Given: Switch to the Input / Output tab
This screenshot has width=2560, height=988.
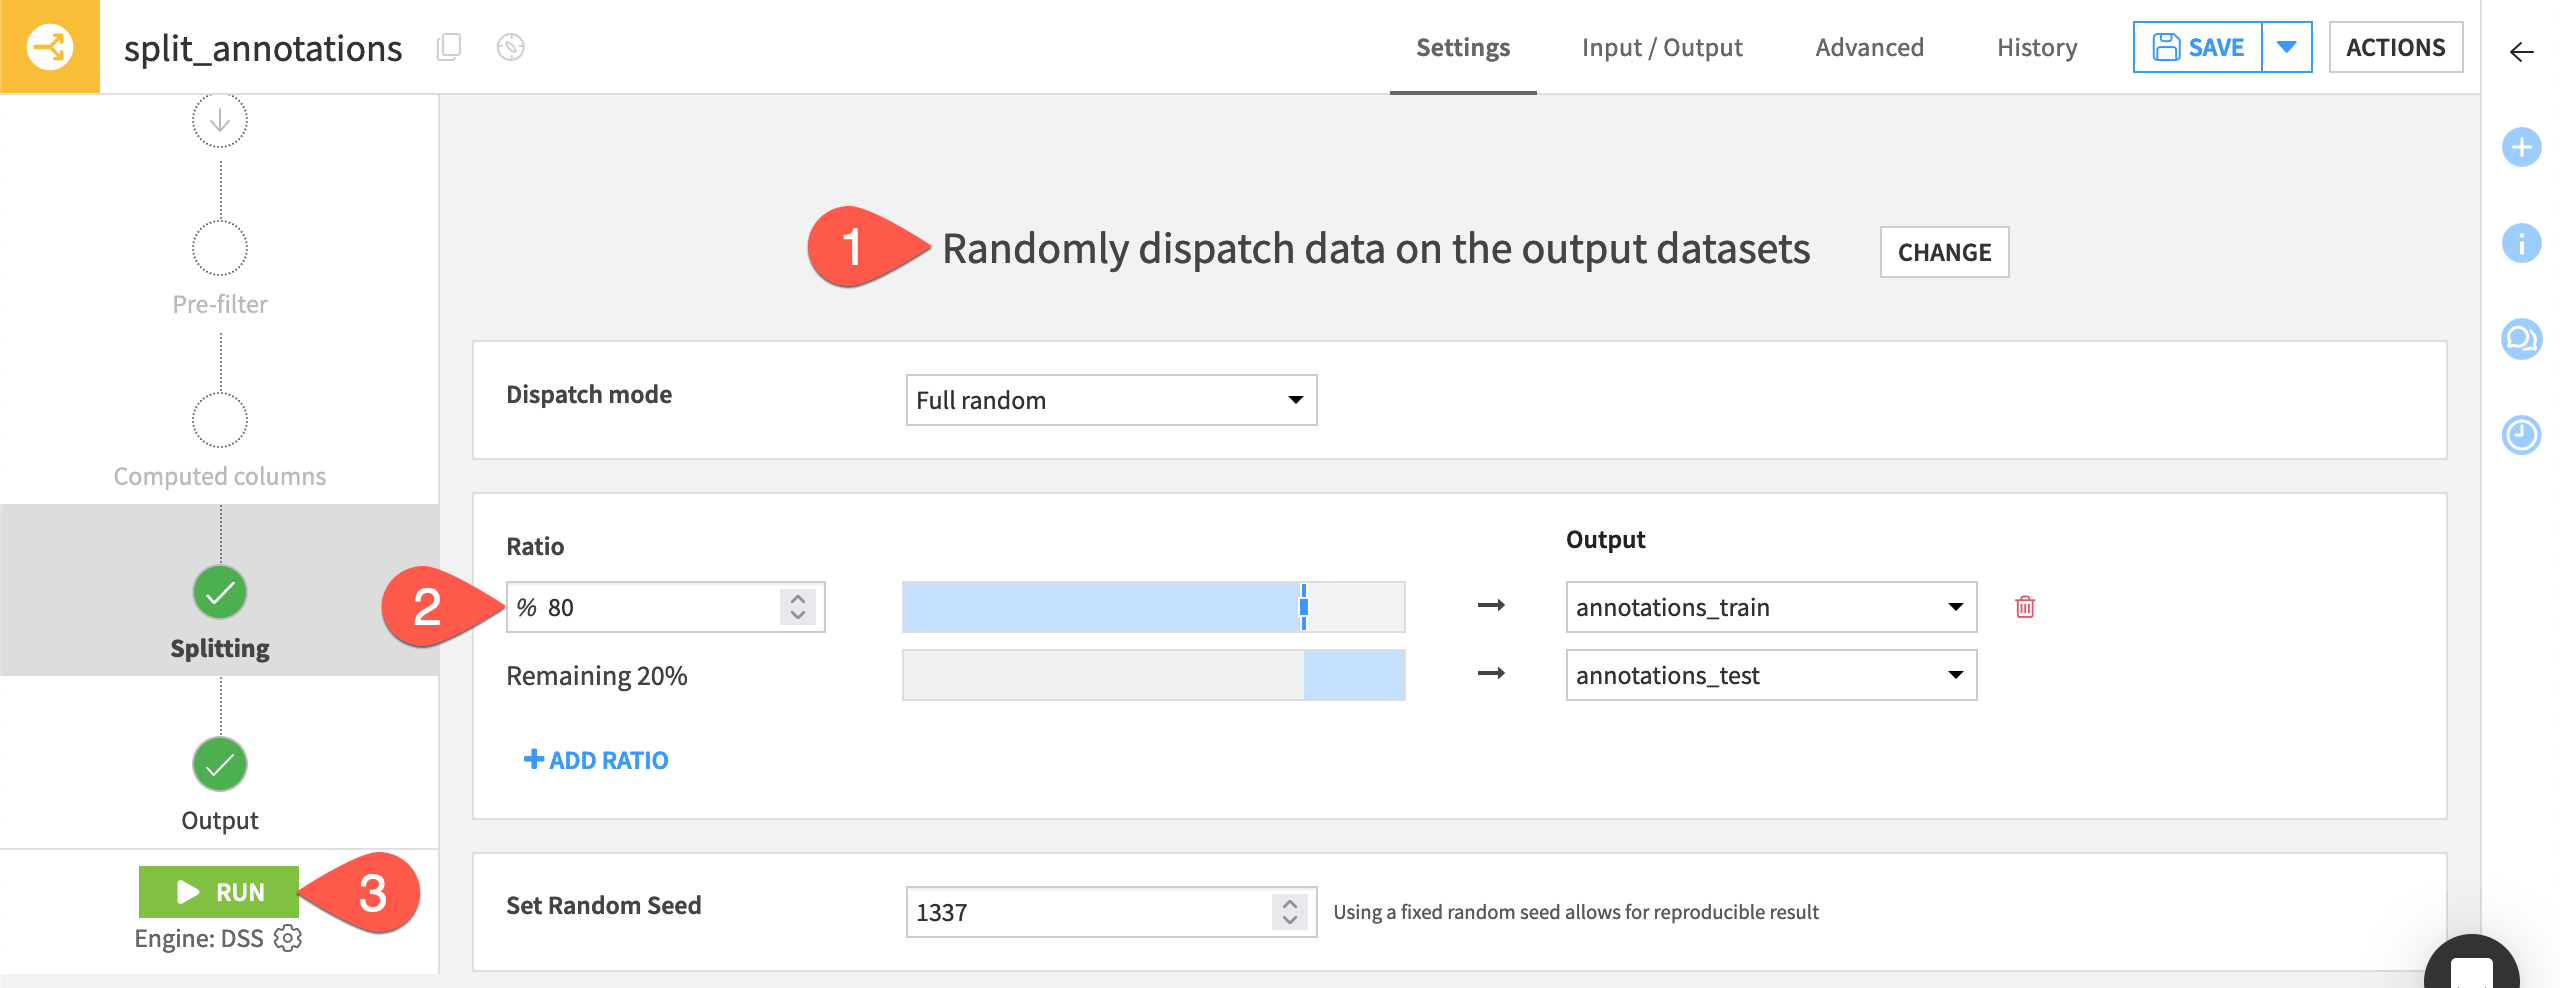Looking at the screenshot, I should 1662,47.
